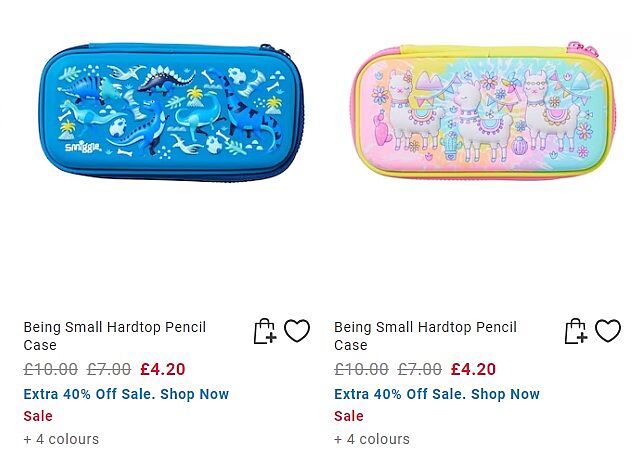Click the £4.20 price of the dinosaur case

pyautogui.click(x=163, y=370)
